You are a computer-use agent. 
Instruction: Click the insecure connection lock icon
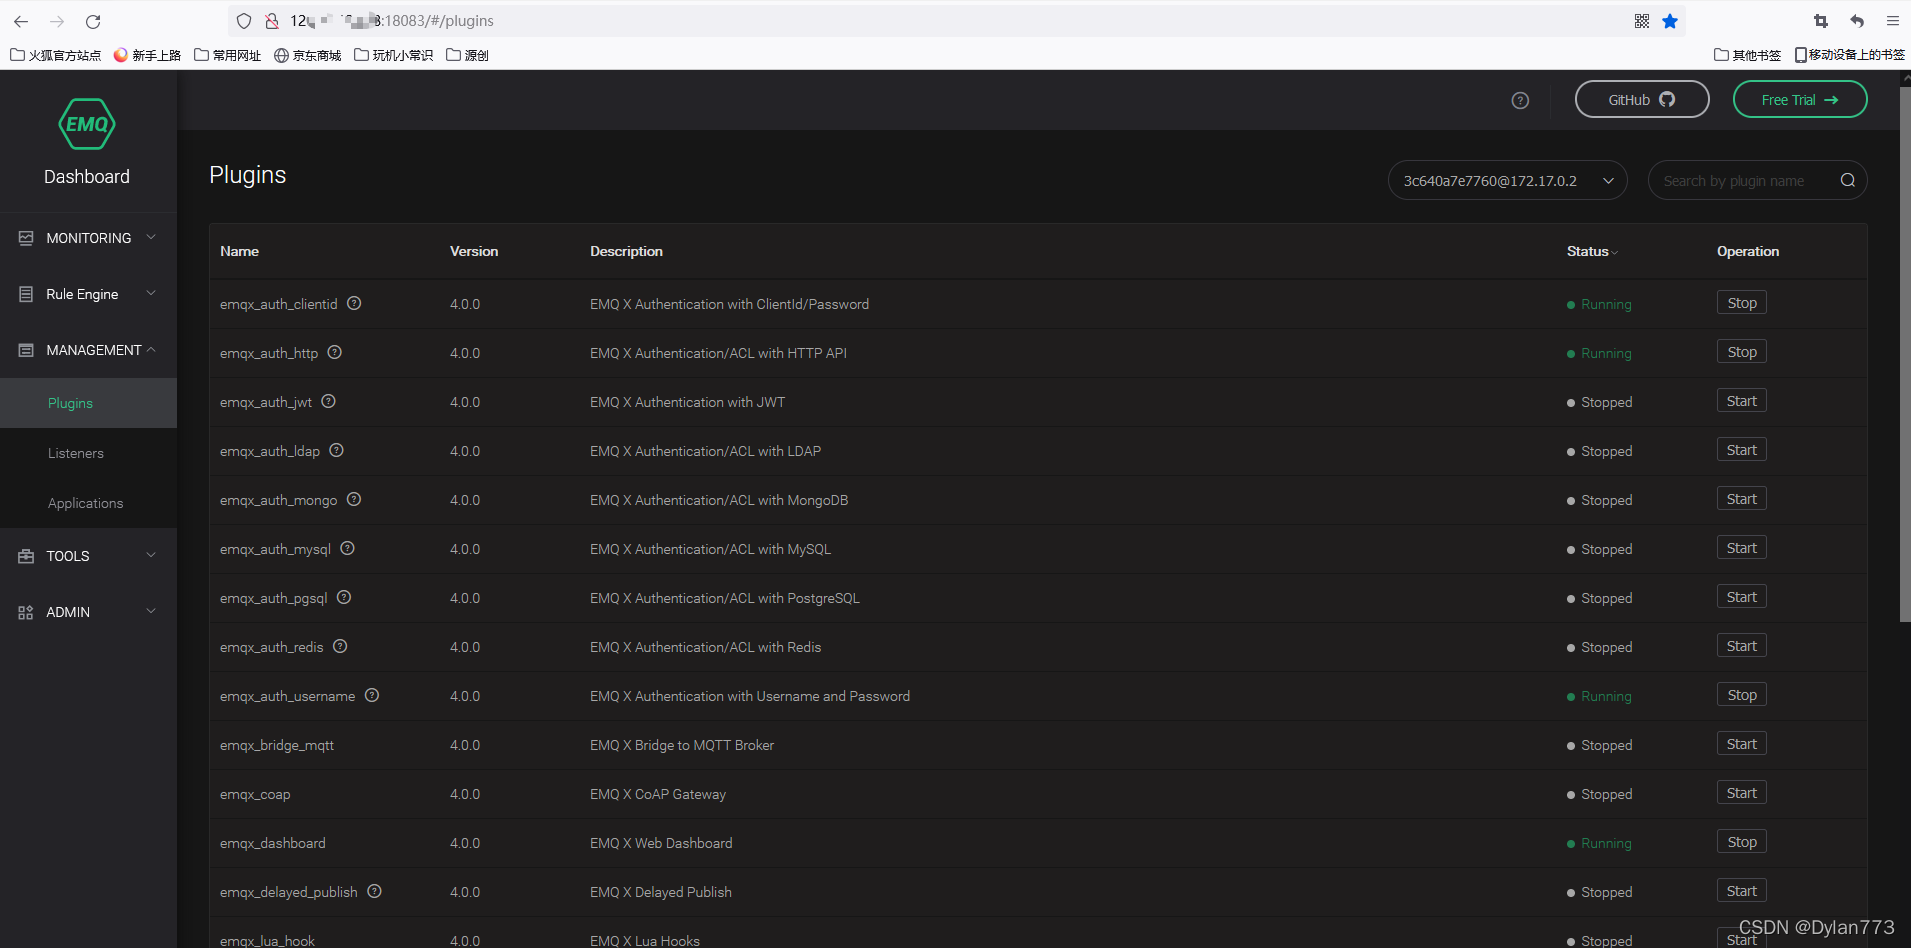click(x=271, y=21)
